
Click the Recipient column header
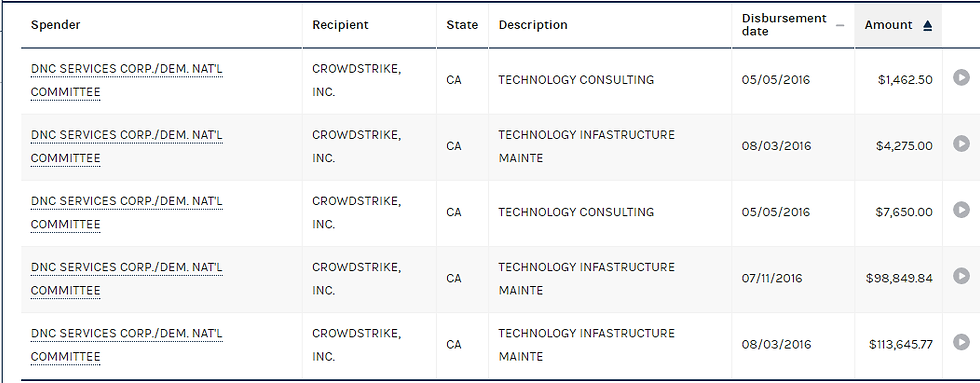point(341,25)
